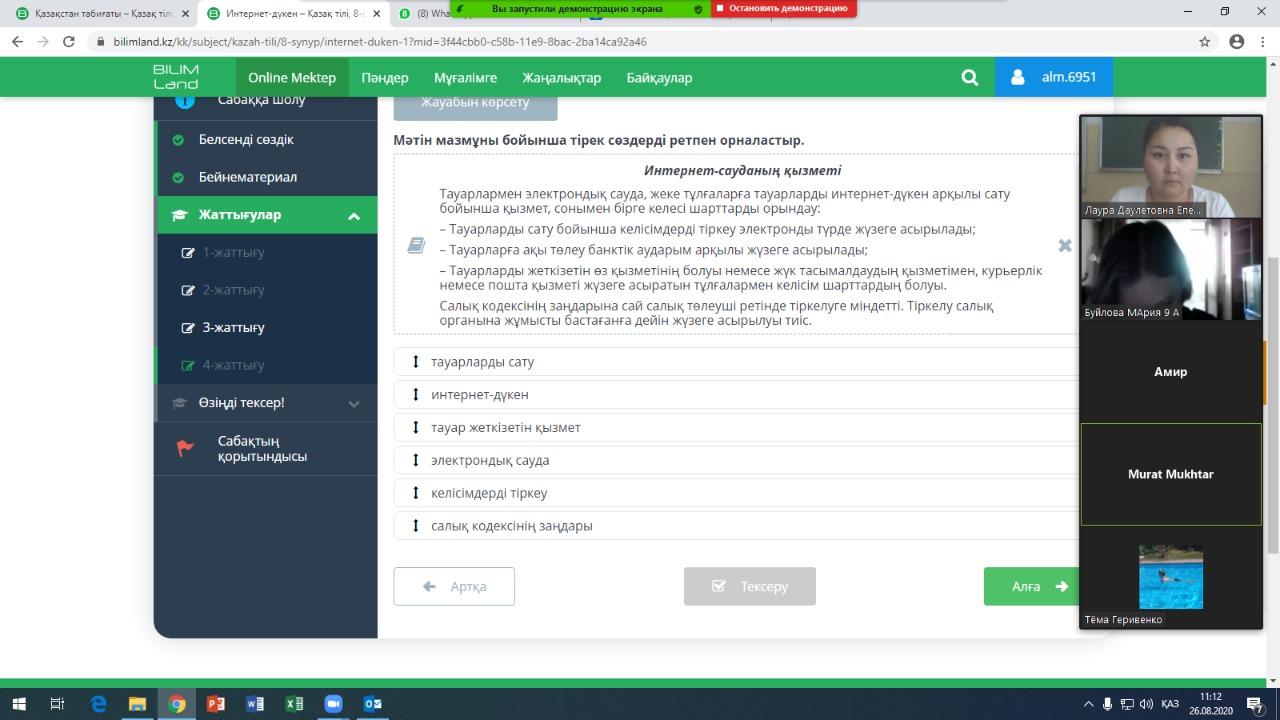Click the Тексеру check button
Screen dimensions: 1280x720
pos(749,586)
